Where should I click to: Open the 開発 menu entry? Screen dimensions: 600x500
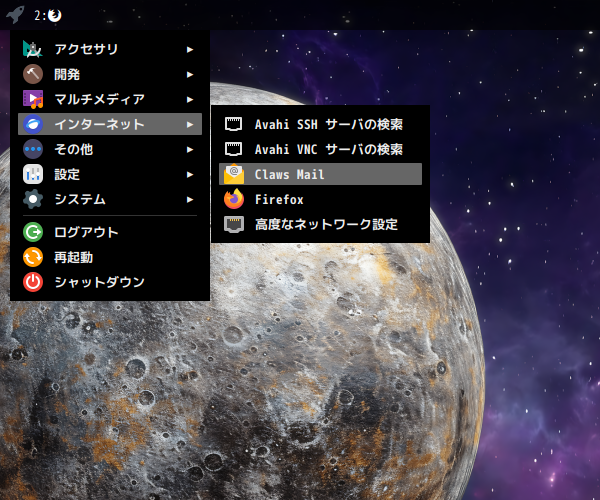[110, 74]
